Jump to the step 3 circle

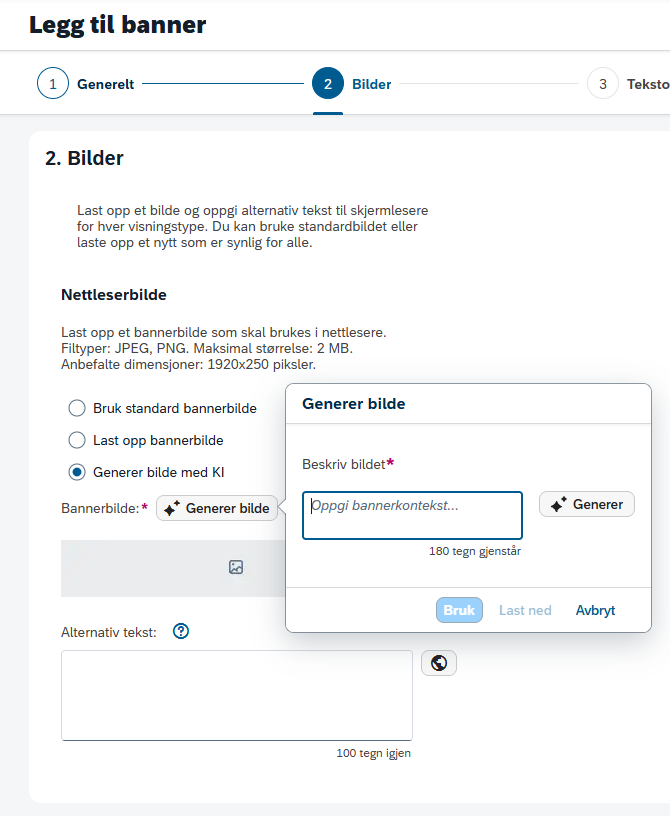pyautogui.click(x=603, y=83)
